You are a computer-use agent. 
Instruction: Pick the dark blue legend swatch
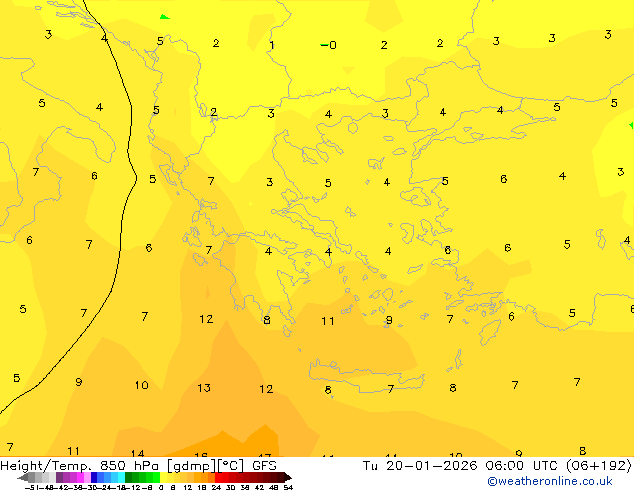[x=94, y=477]
